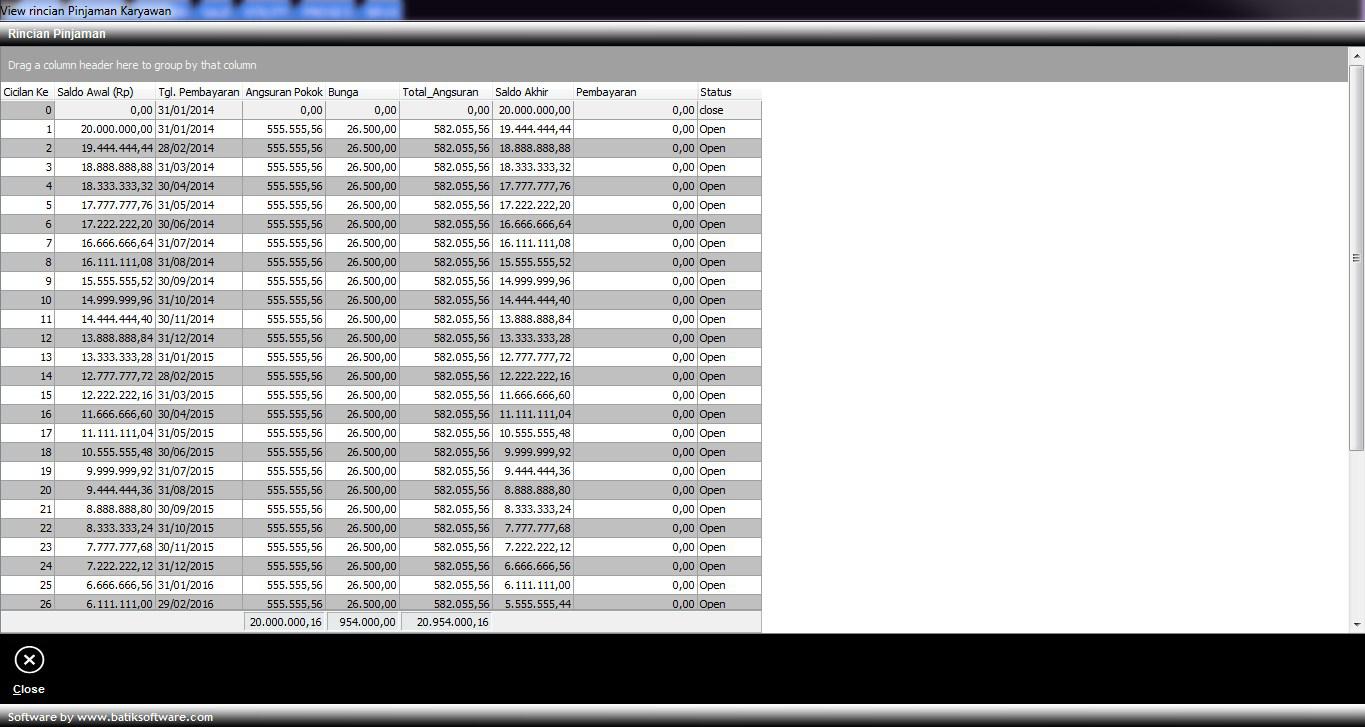Viewport: 1365px width, 727px height.
Task: Select row with payment date 31/01/2015
Action: (198, 357)
